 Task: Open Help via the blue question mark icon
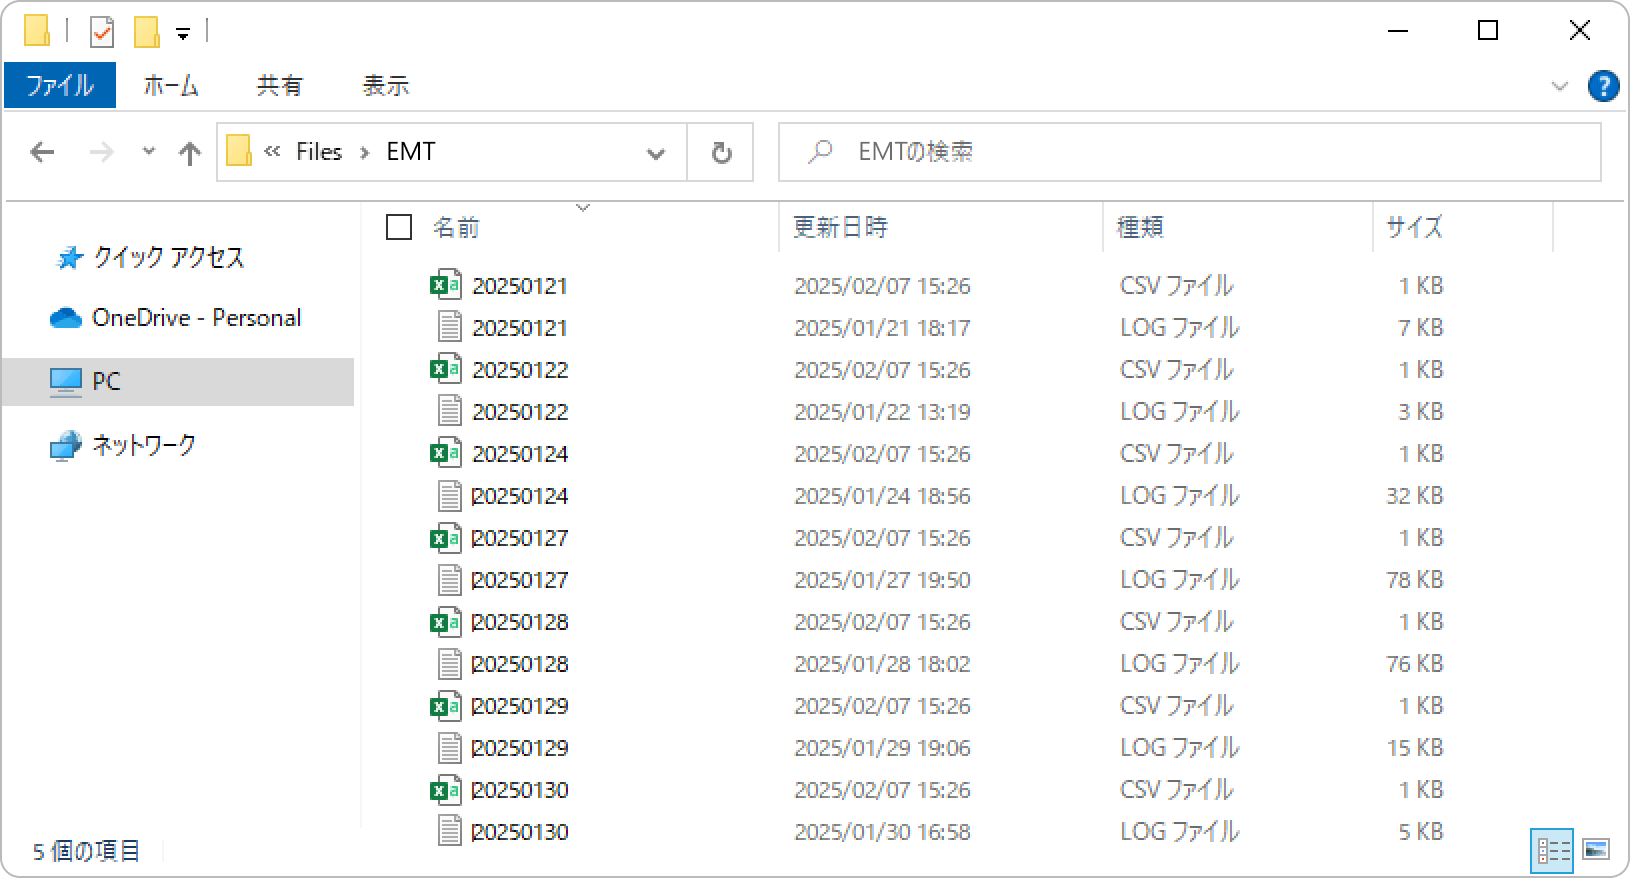pyautogui.click(x=1603, y=86)
